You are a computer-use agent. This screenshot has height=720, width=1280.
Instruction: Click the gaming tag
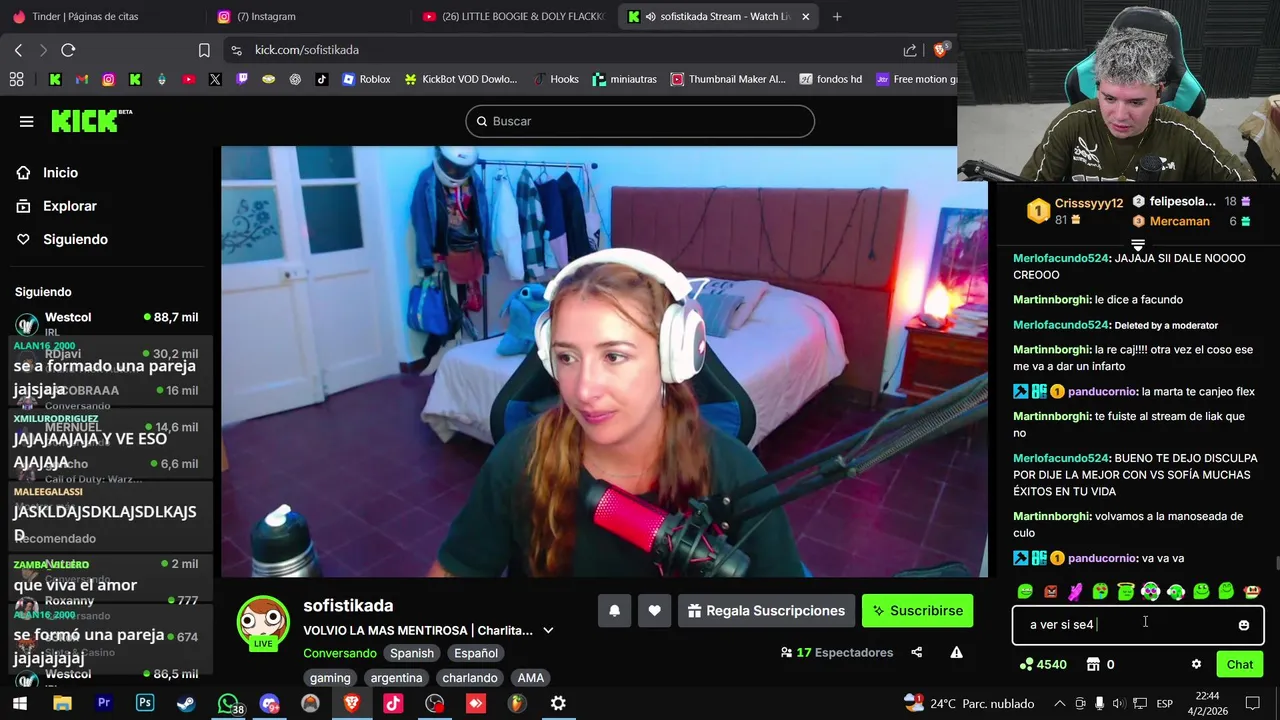coord(330,678)
